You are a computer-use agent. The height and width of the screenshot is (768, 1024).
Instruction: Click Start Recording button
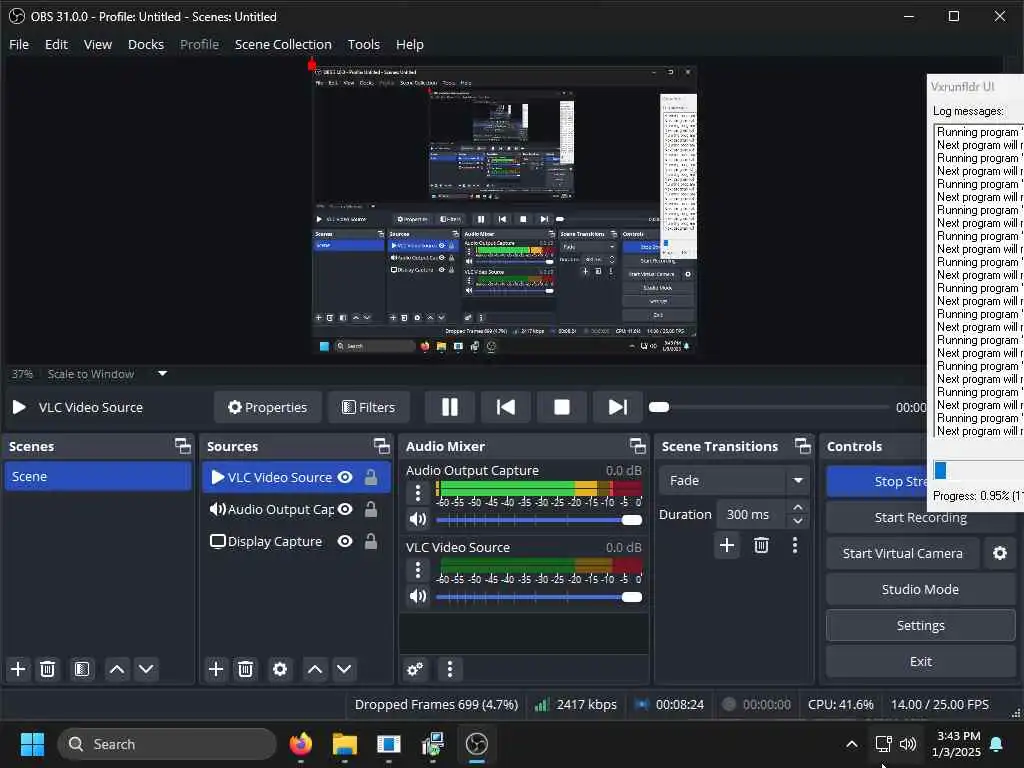(920, 517)
